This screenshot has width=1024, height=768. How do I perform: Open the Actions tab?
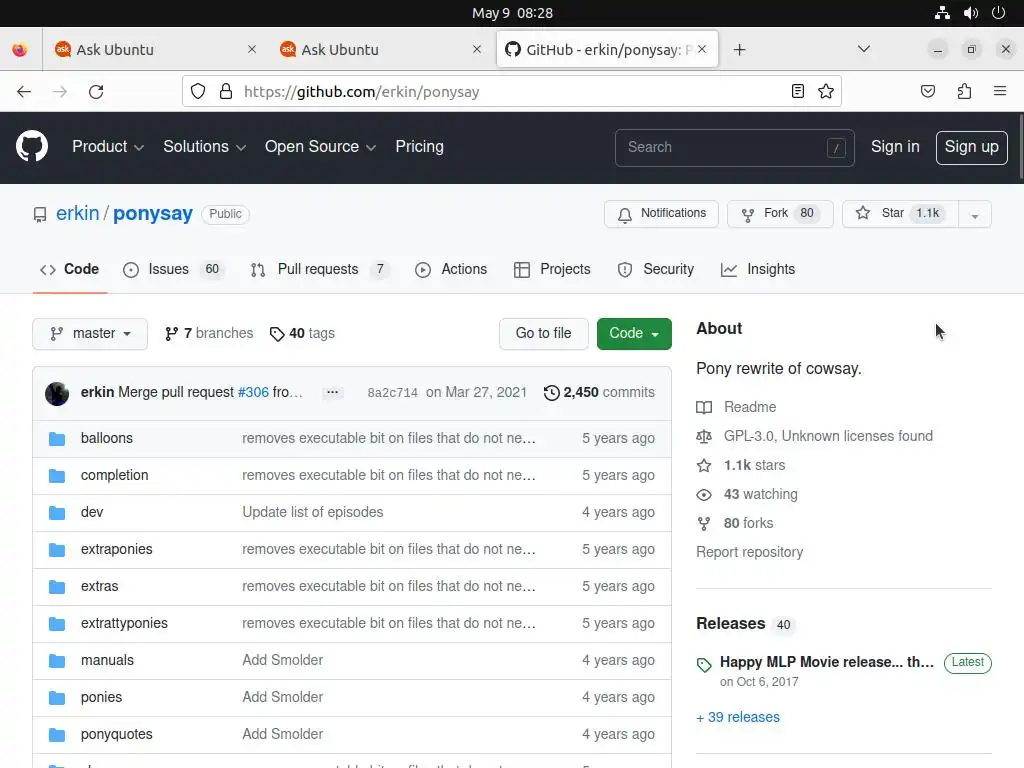[x=451, y=270]
